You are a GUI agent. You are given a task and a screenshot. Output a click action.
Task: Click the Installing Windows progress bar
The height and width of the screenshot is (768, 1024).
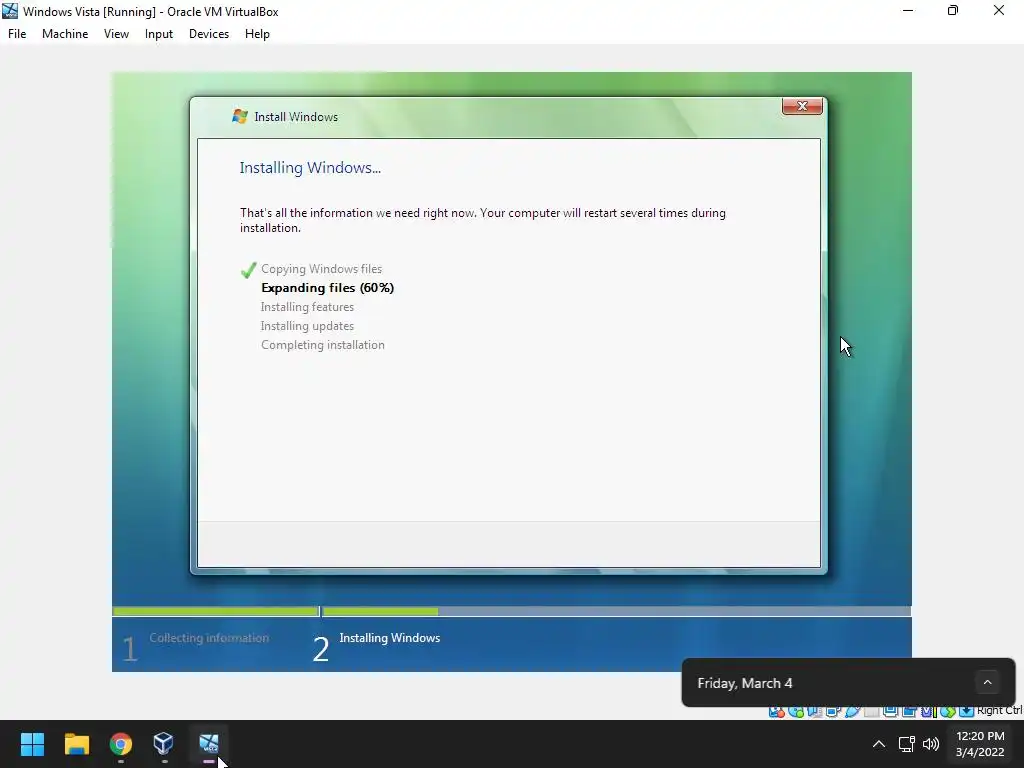point(616,612)
